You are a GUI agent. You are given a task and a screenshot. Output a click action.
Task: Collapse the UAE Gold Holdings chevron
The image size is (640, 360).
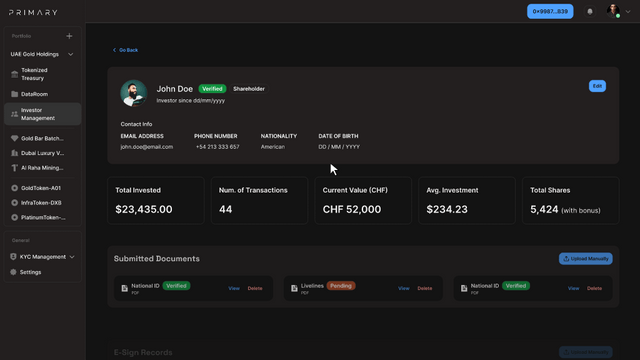point(71,54)
